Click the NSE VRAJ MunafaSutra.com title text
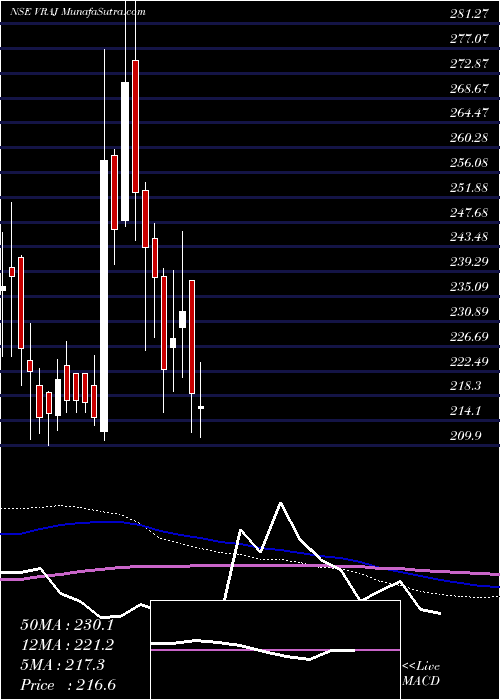Screen dimensions: 500x700 (x=78, y=12)
